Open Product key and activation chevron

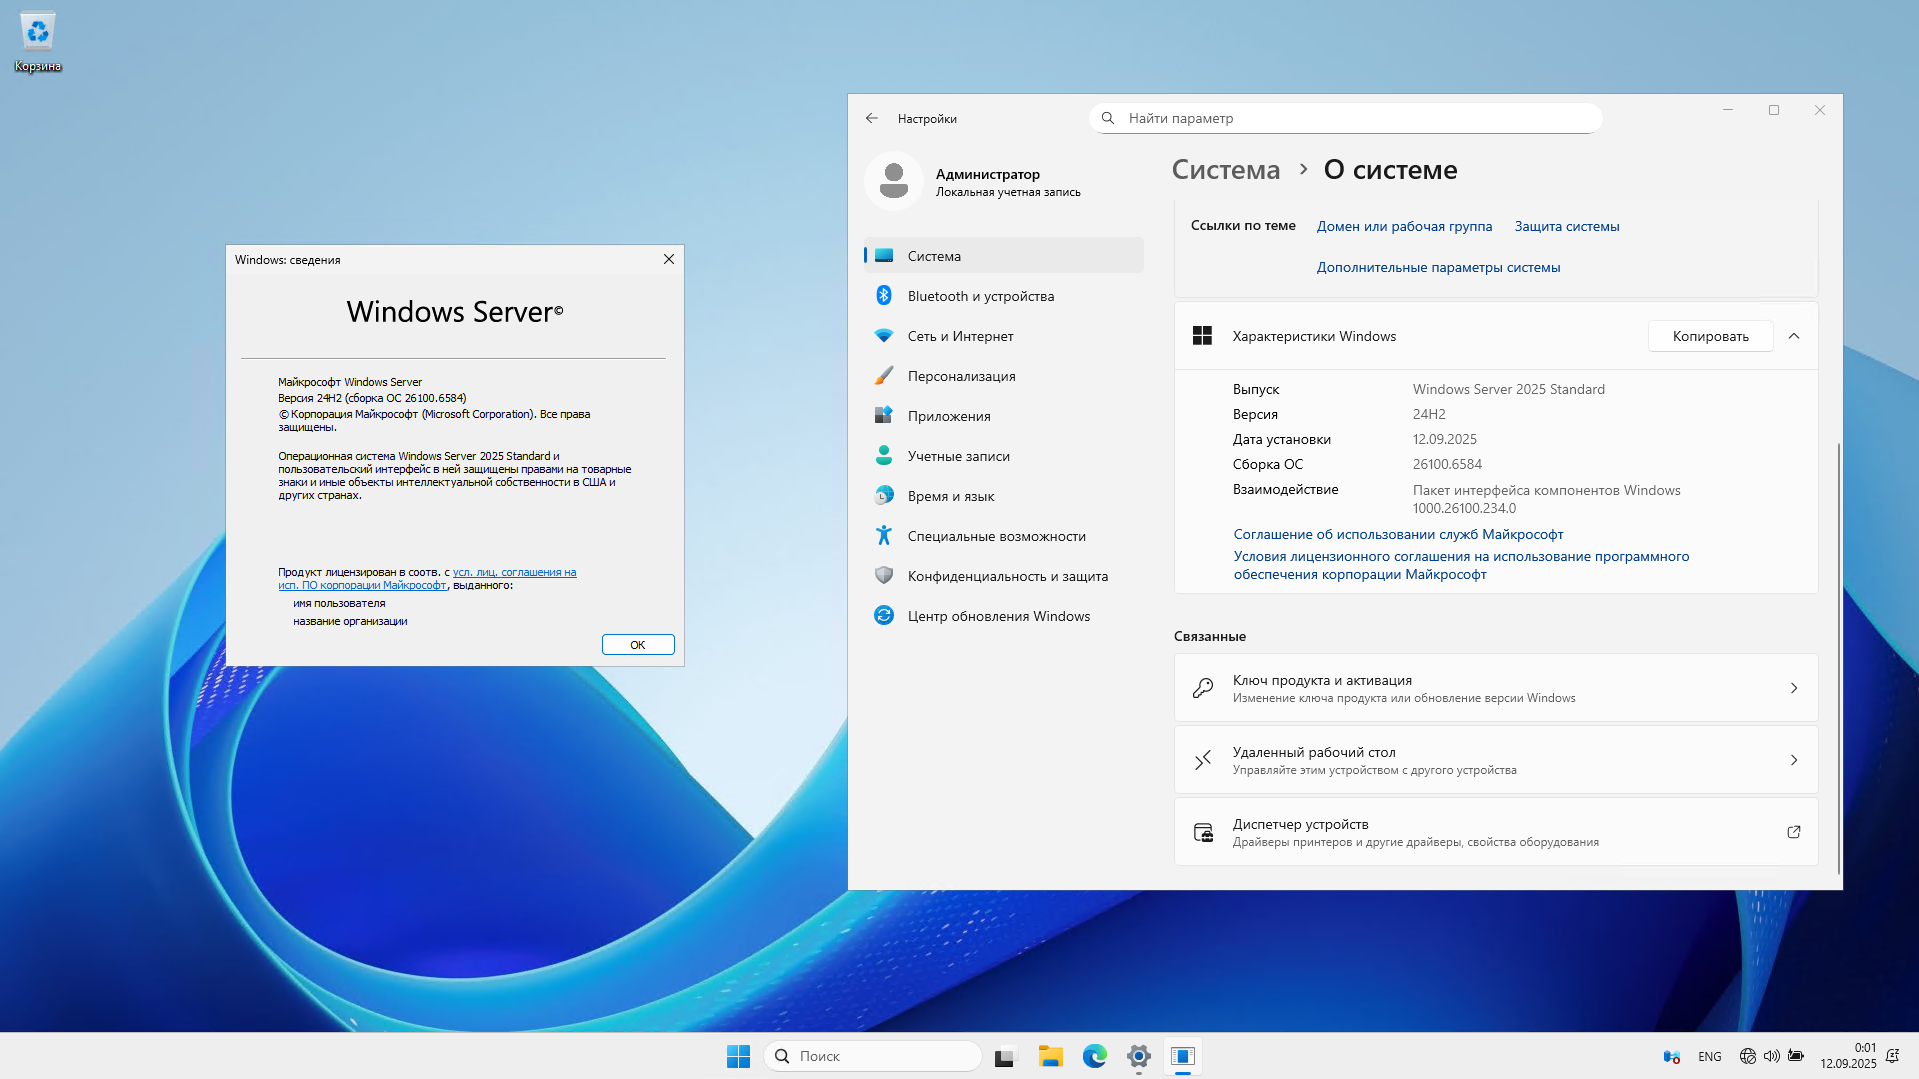tap(1794, 688)
